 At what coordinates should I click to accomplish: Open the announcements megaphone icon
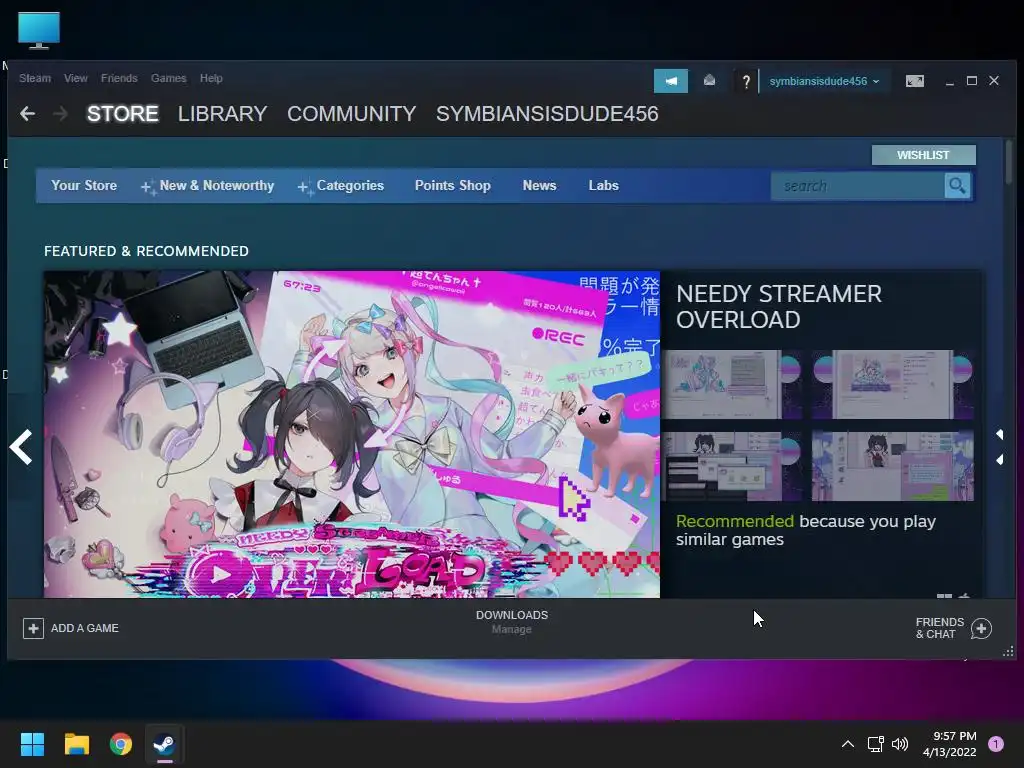[671, 81]
